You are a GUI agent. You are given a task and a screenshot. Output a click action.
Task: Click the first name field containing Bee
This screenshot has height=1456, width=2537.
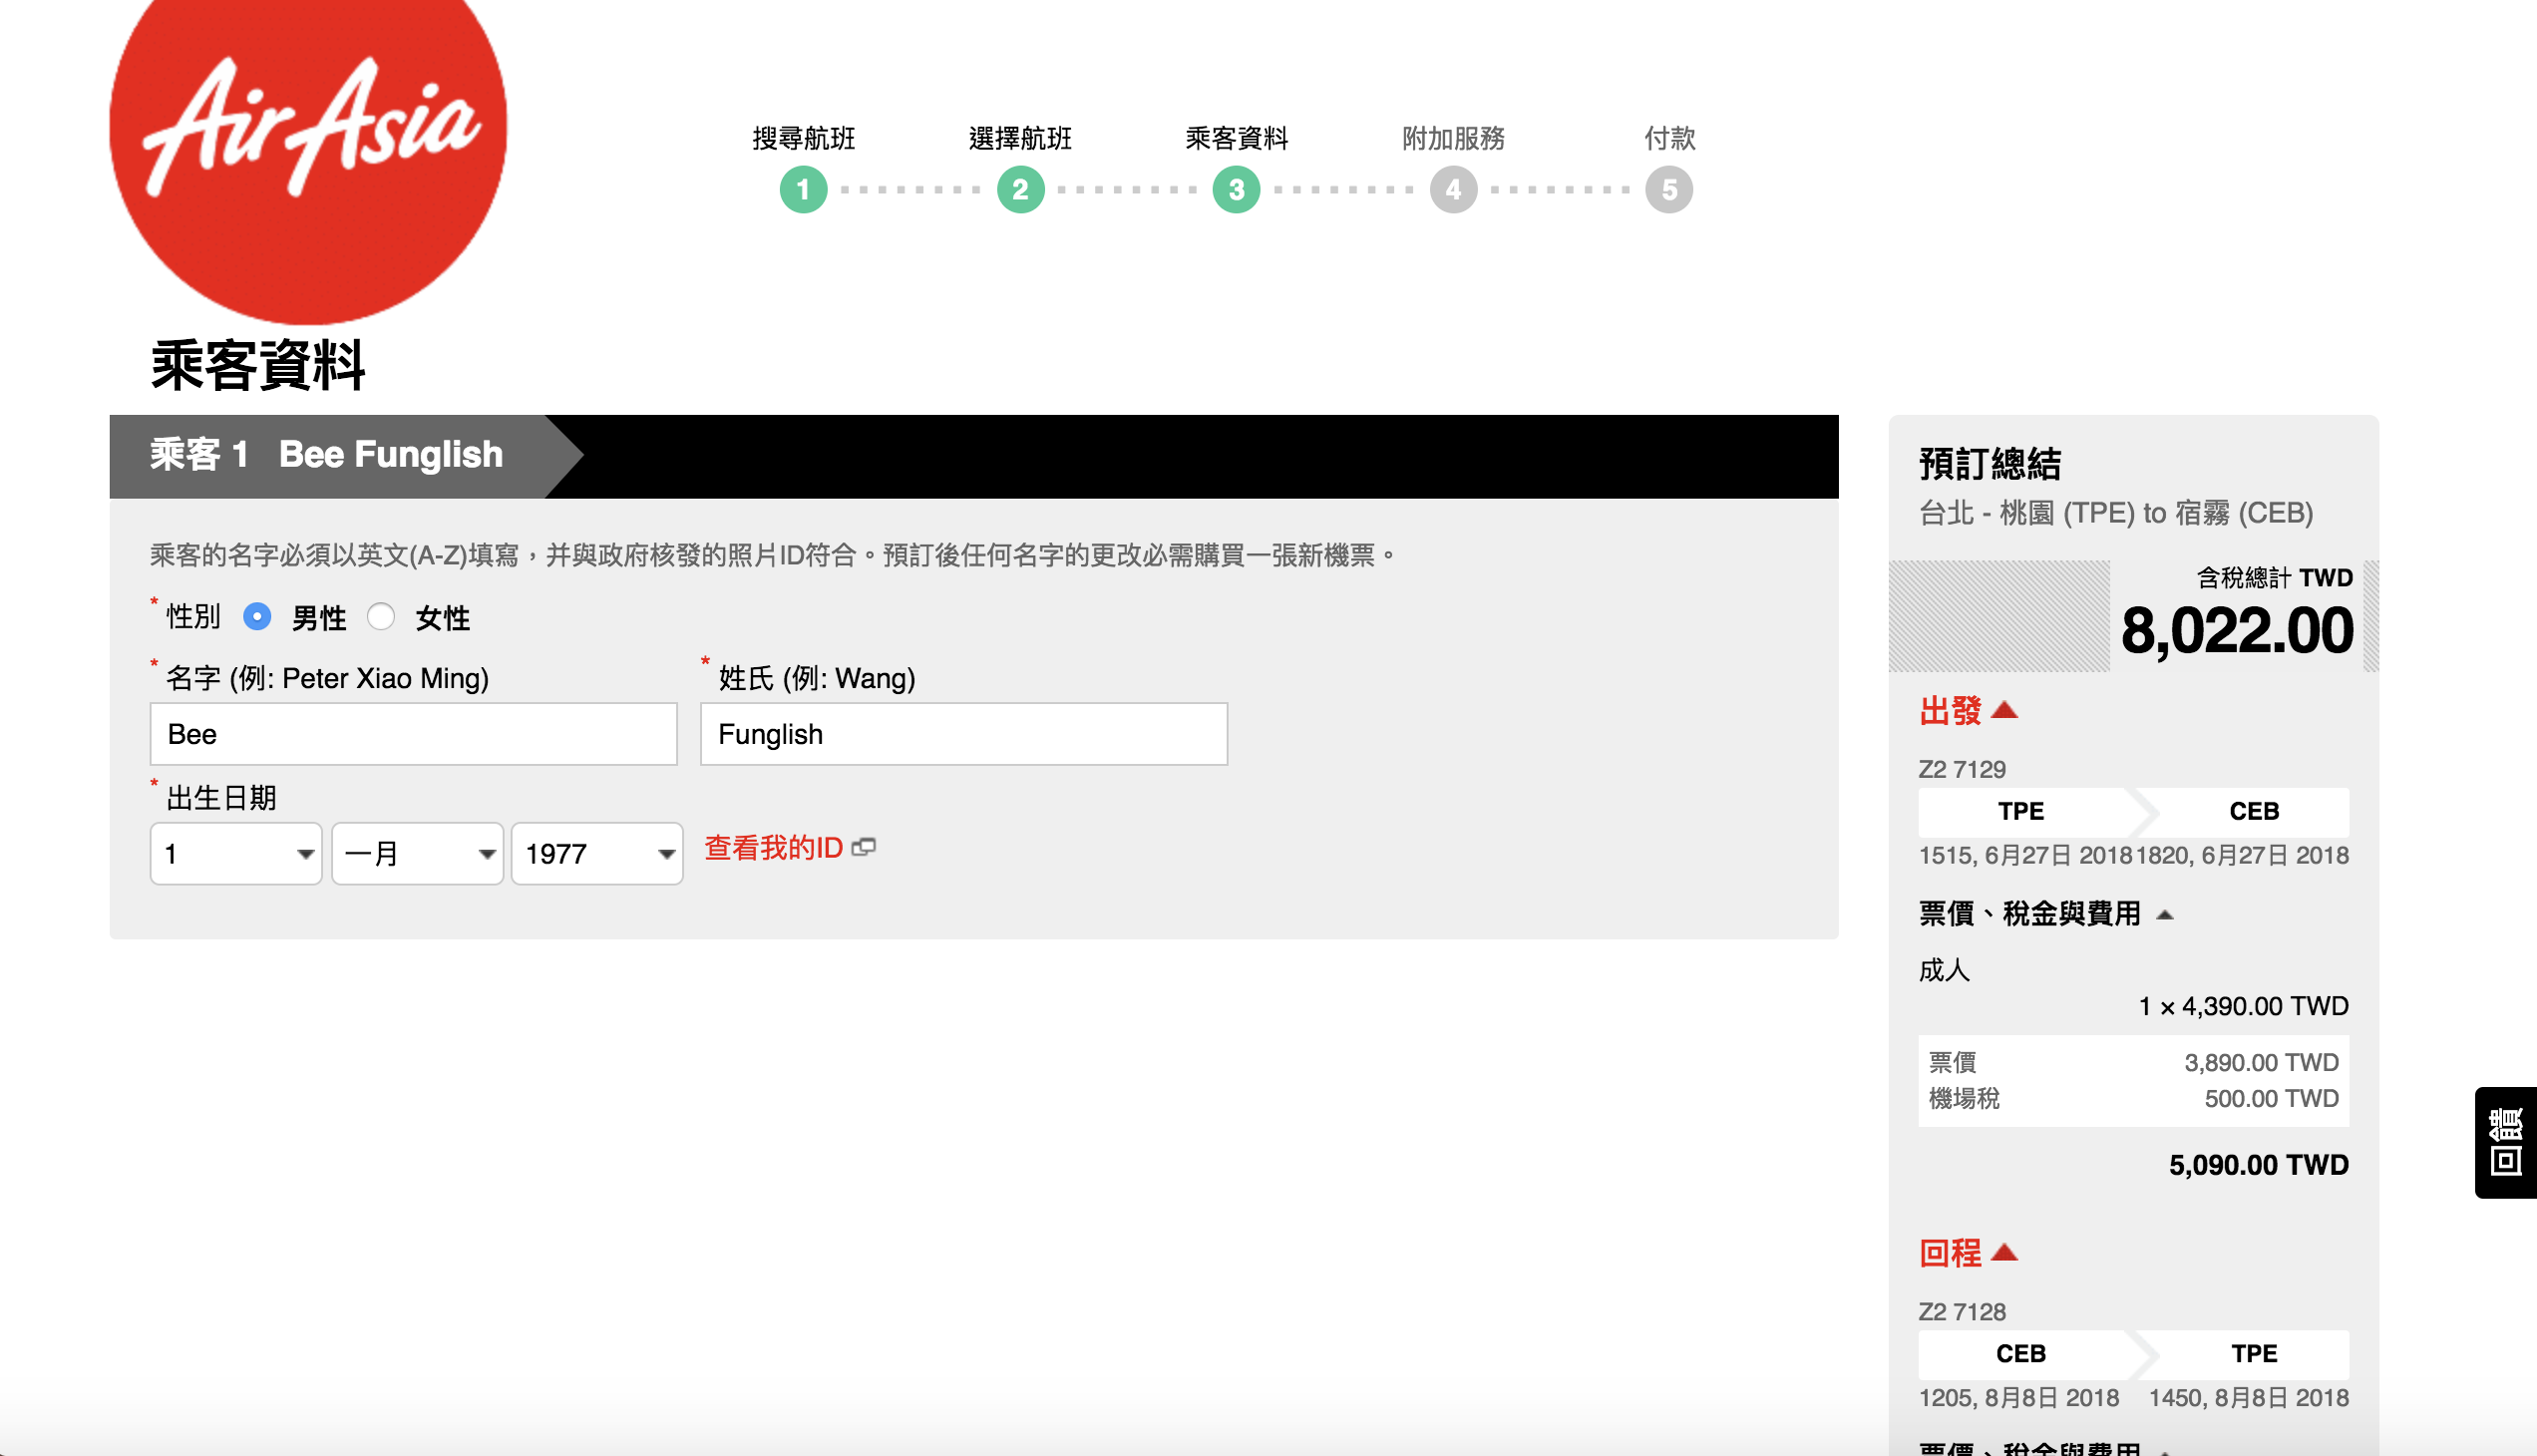tap(413, 734)
